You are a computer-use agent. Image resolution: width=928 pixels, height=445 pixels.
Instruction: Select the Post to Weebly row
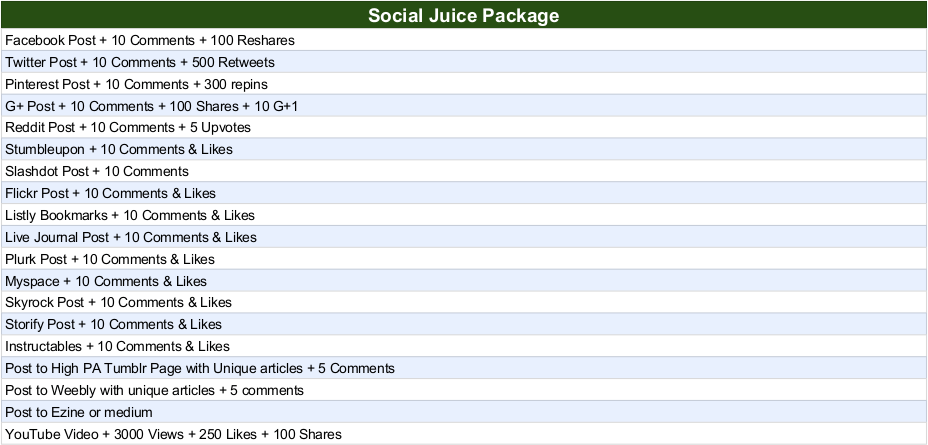(x=155, y=390)
